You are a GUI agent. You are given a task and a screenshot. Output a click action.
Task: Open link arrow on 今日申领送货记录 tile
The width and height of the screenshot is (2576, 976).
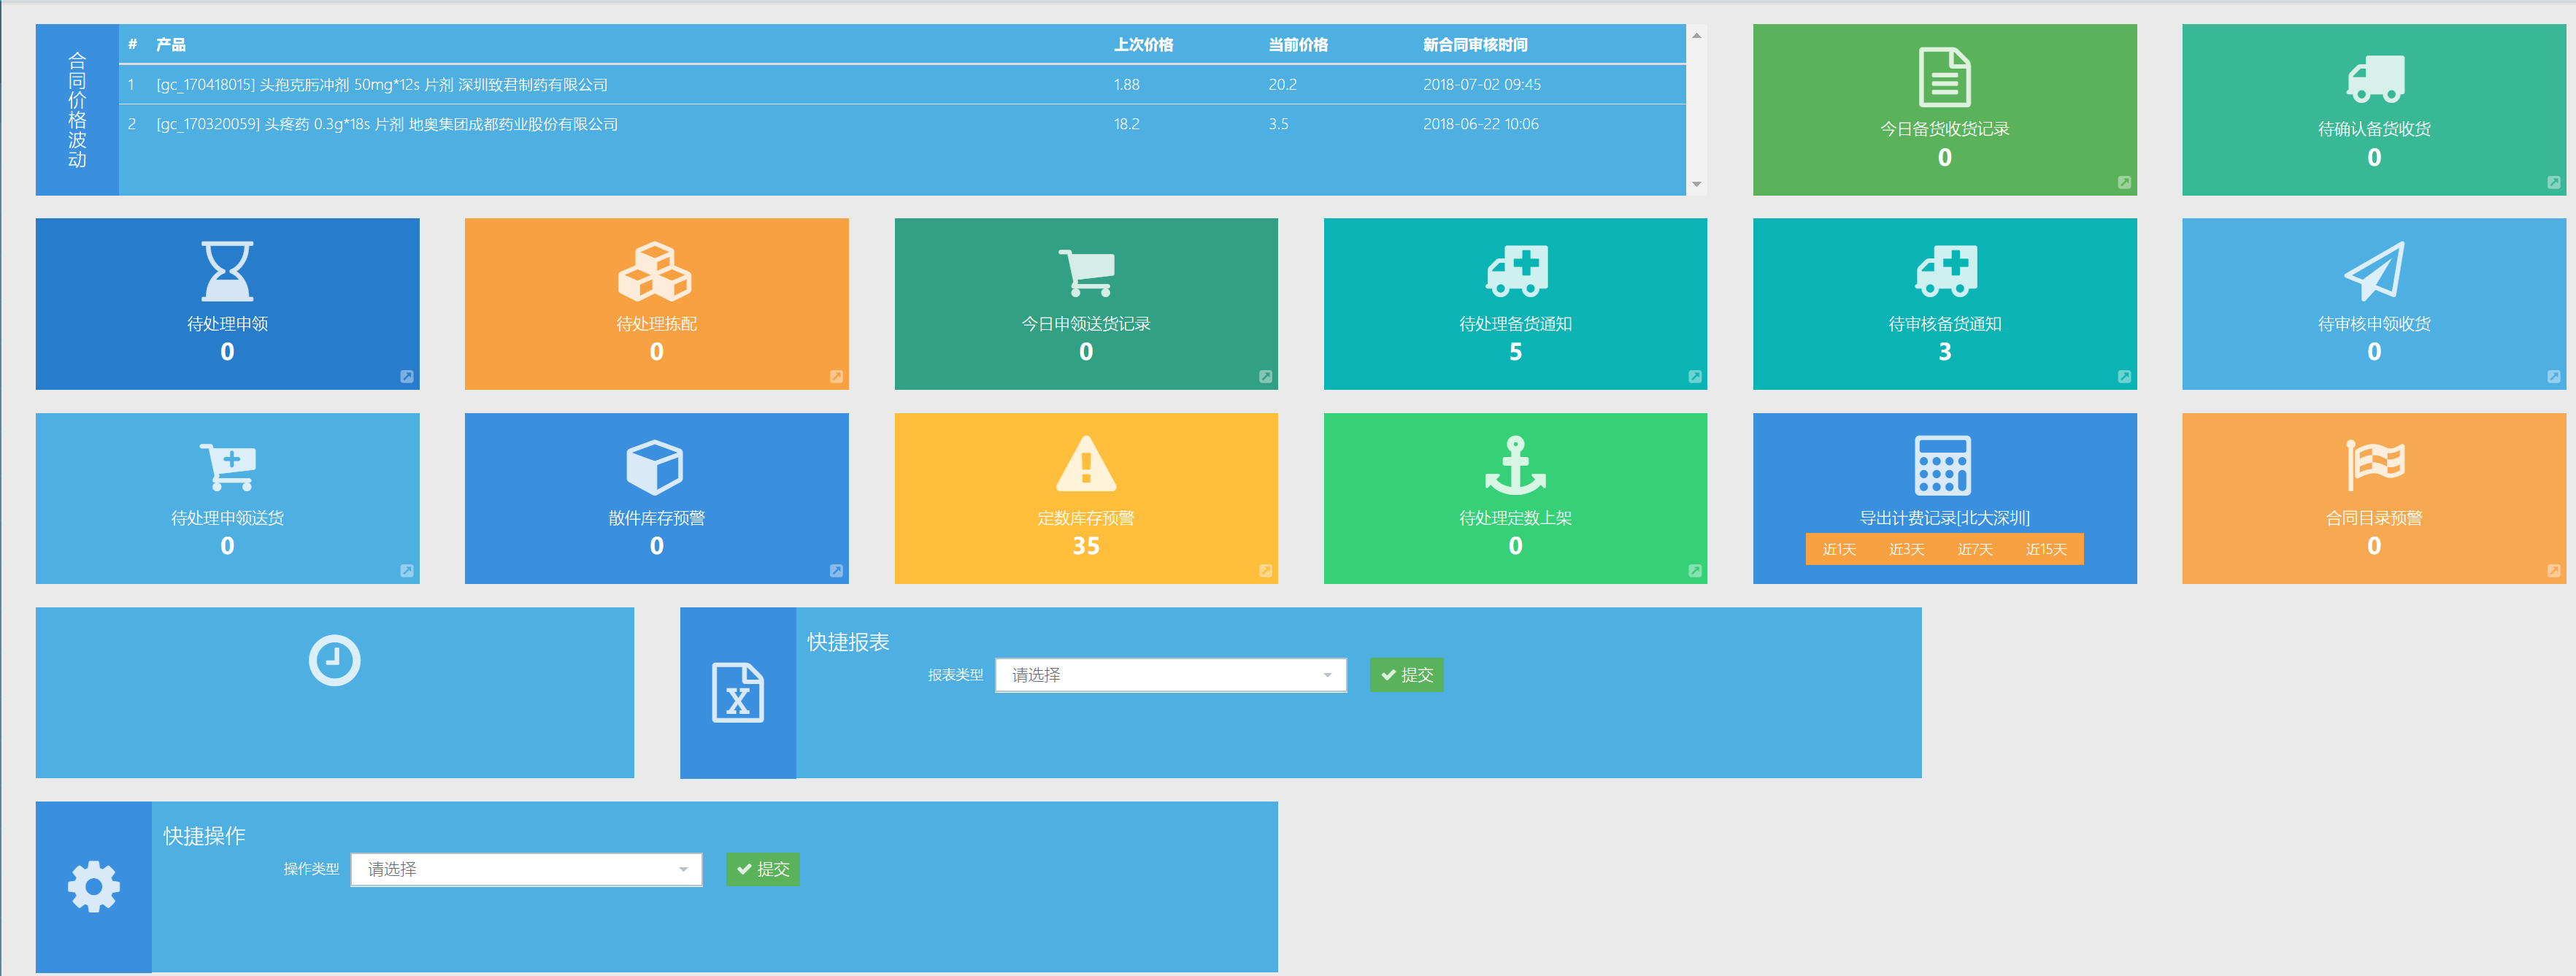pos(1266,377)
